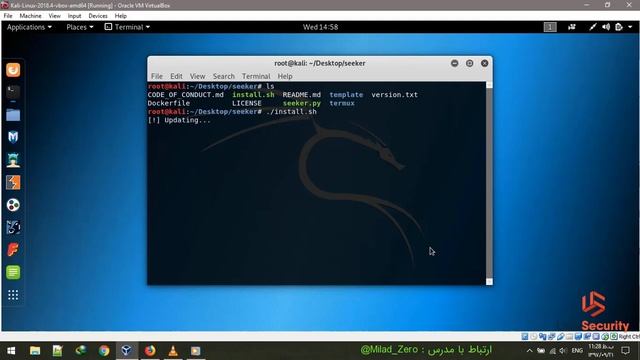Open Kali system power menu arrow
This screenshot has width=640, height=360.
pyautogui.click(x=630, y=27)
